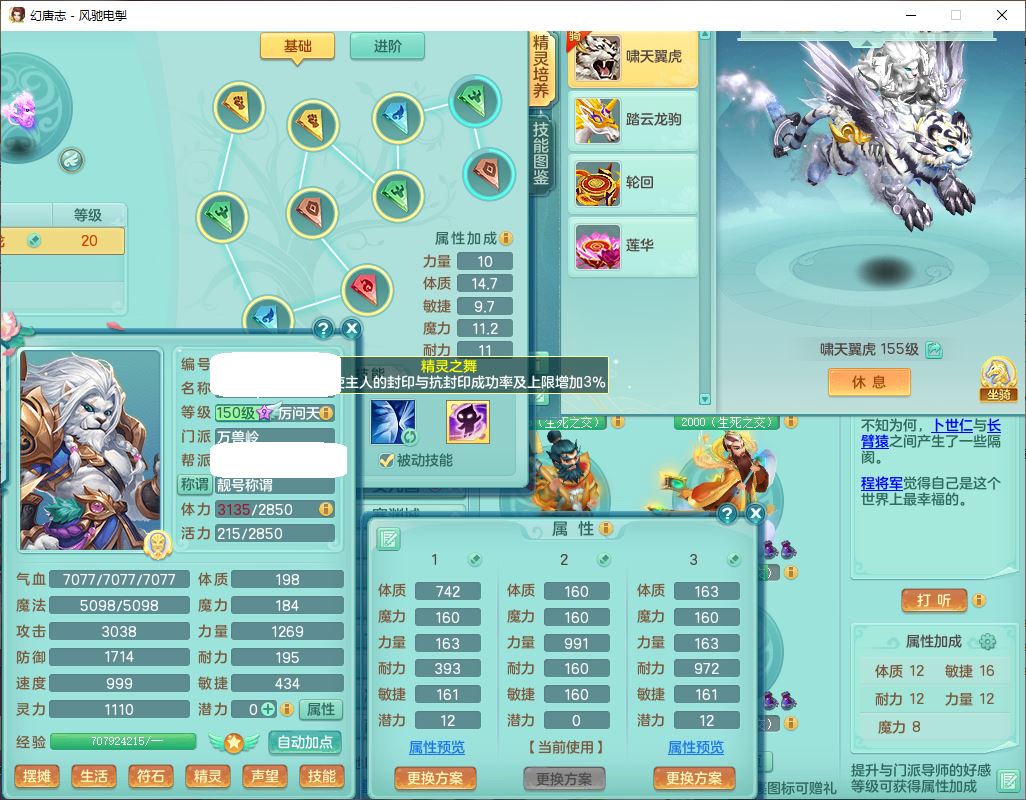Screen dimensions: 1026x800
Task: Click 属性预览 link under scheme 3
Action: coord(696,747)
